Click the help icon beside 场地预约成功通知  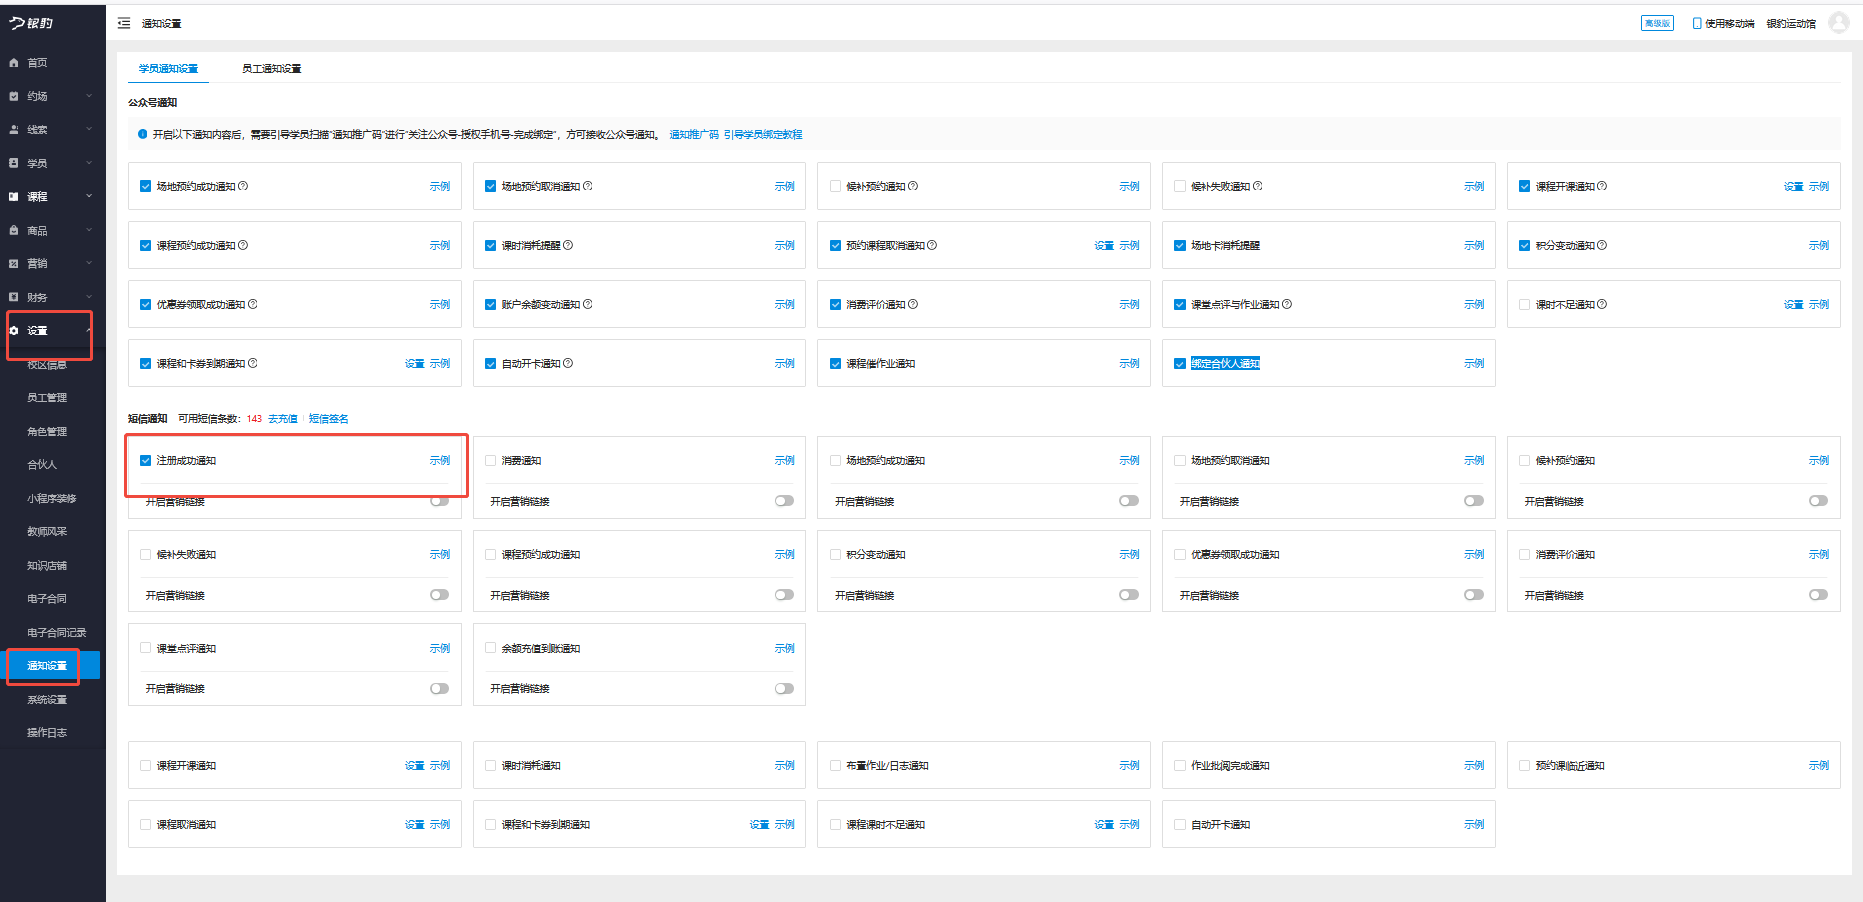243,186
